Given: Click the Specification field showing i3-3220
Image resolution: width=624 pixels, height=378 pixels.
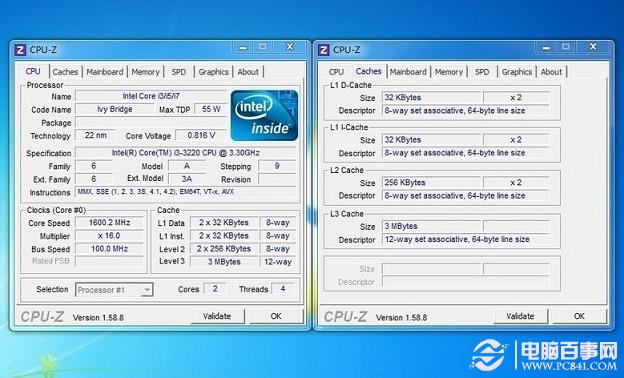Looking at the screenshot, I should click(186, 153).
